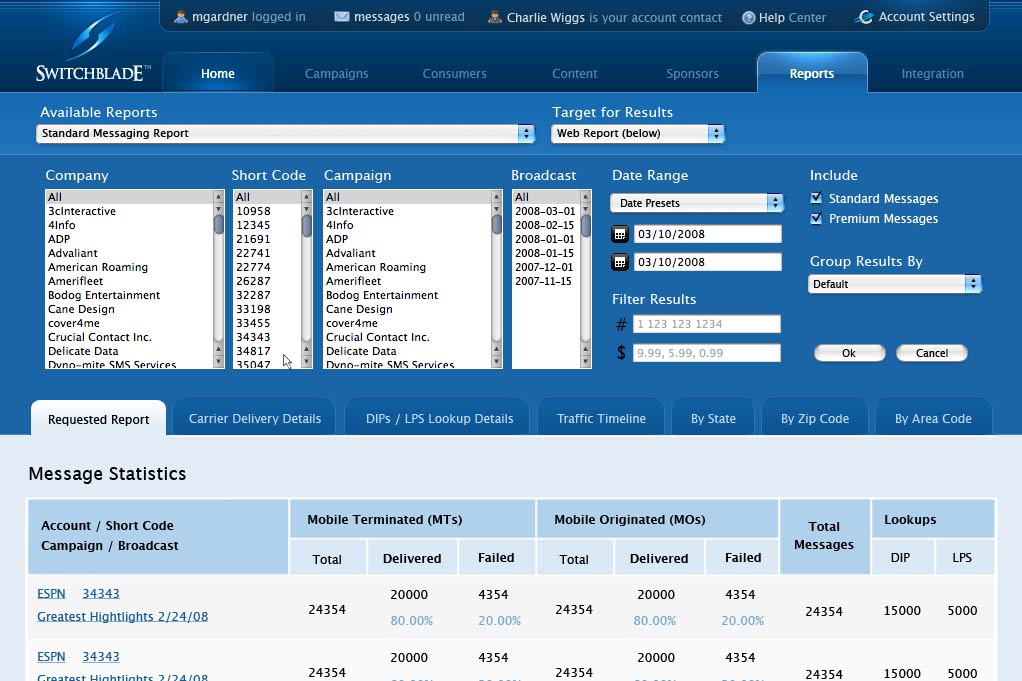
Task: Switch to the Campaigns tab
Action: pyautogui.click(x=336, y=73)
